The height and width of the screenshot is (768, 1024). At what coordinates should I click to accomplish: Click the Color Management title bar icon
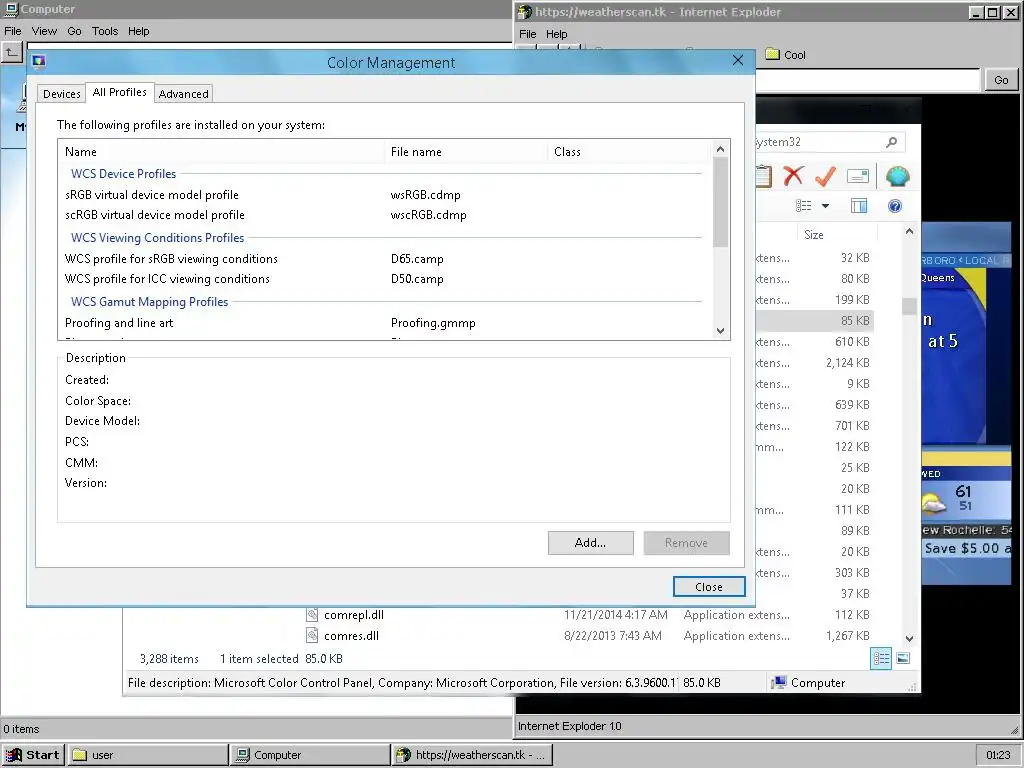click(39, 61)
